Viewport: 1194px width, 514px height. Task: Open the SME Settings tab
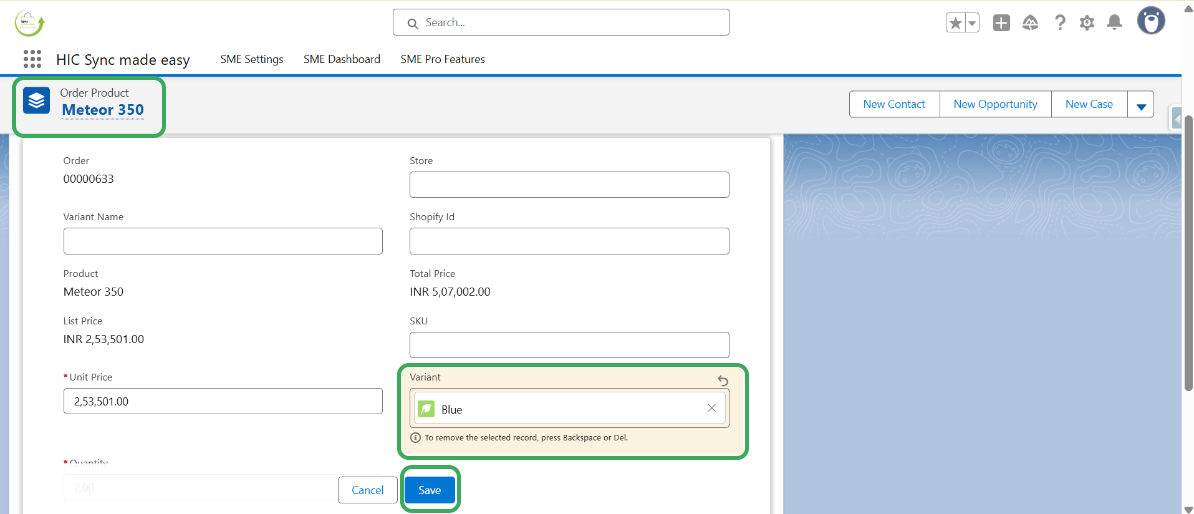(x=251, y=59)
